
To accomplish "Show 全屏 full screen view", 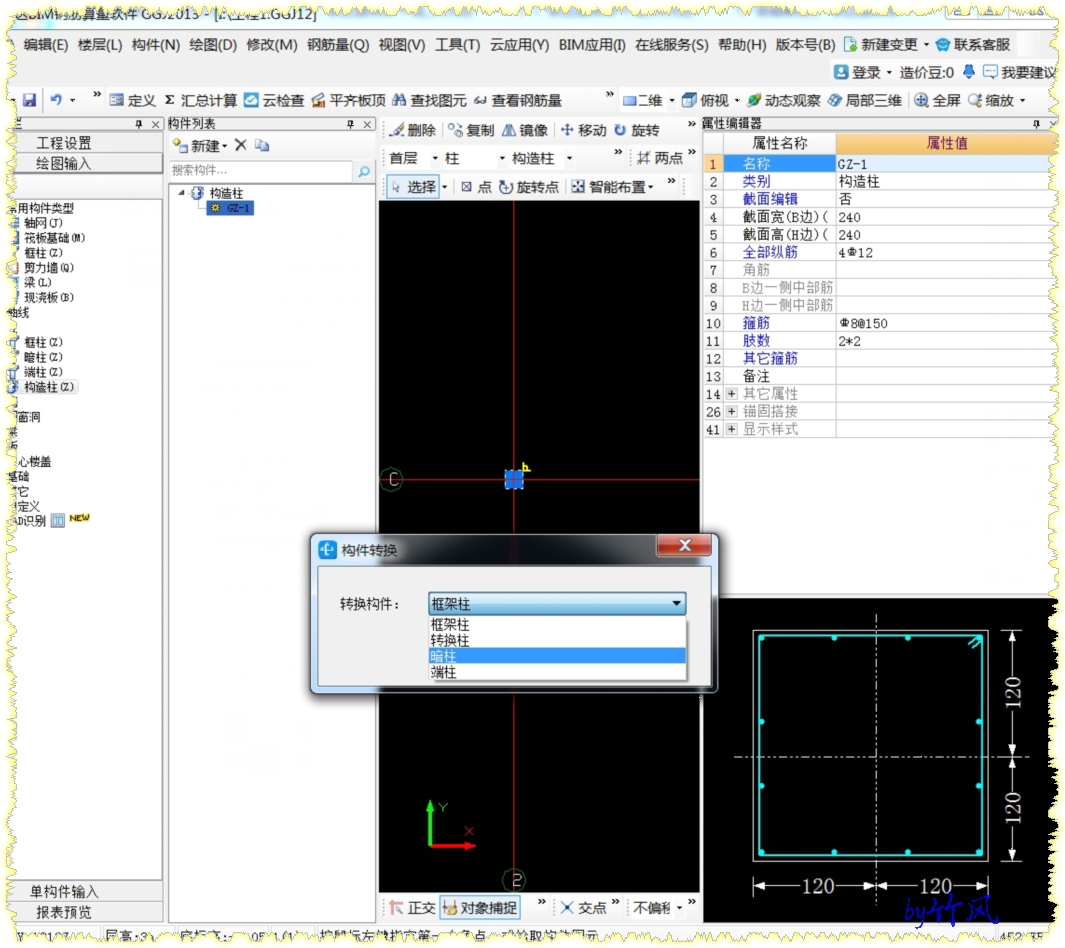I will [937, 100].
